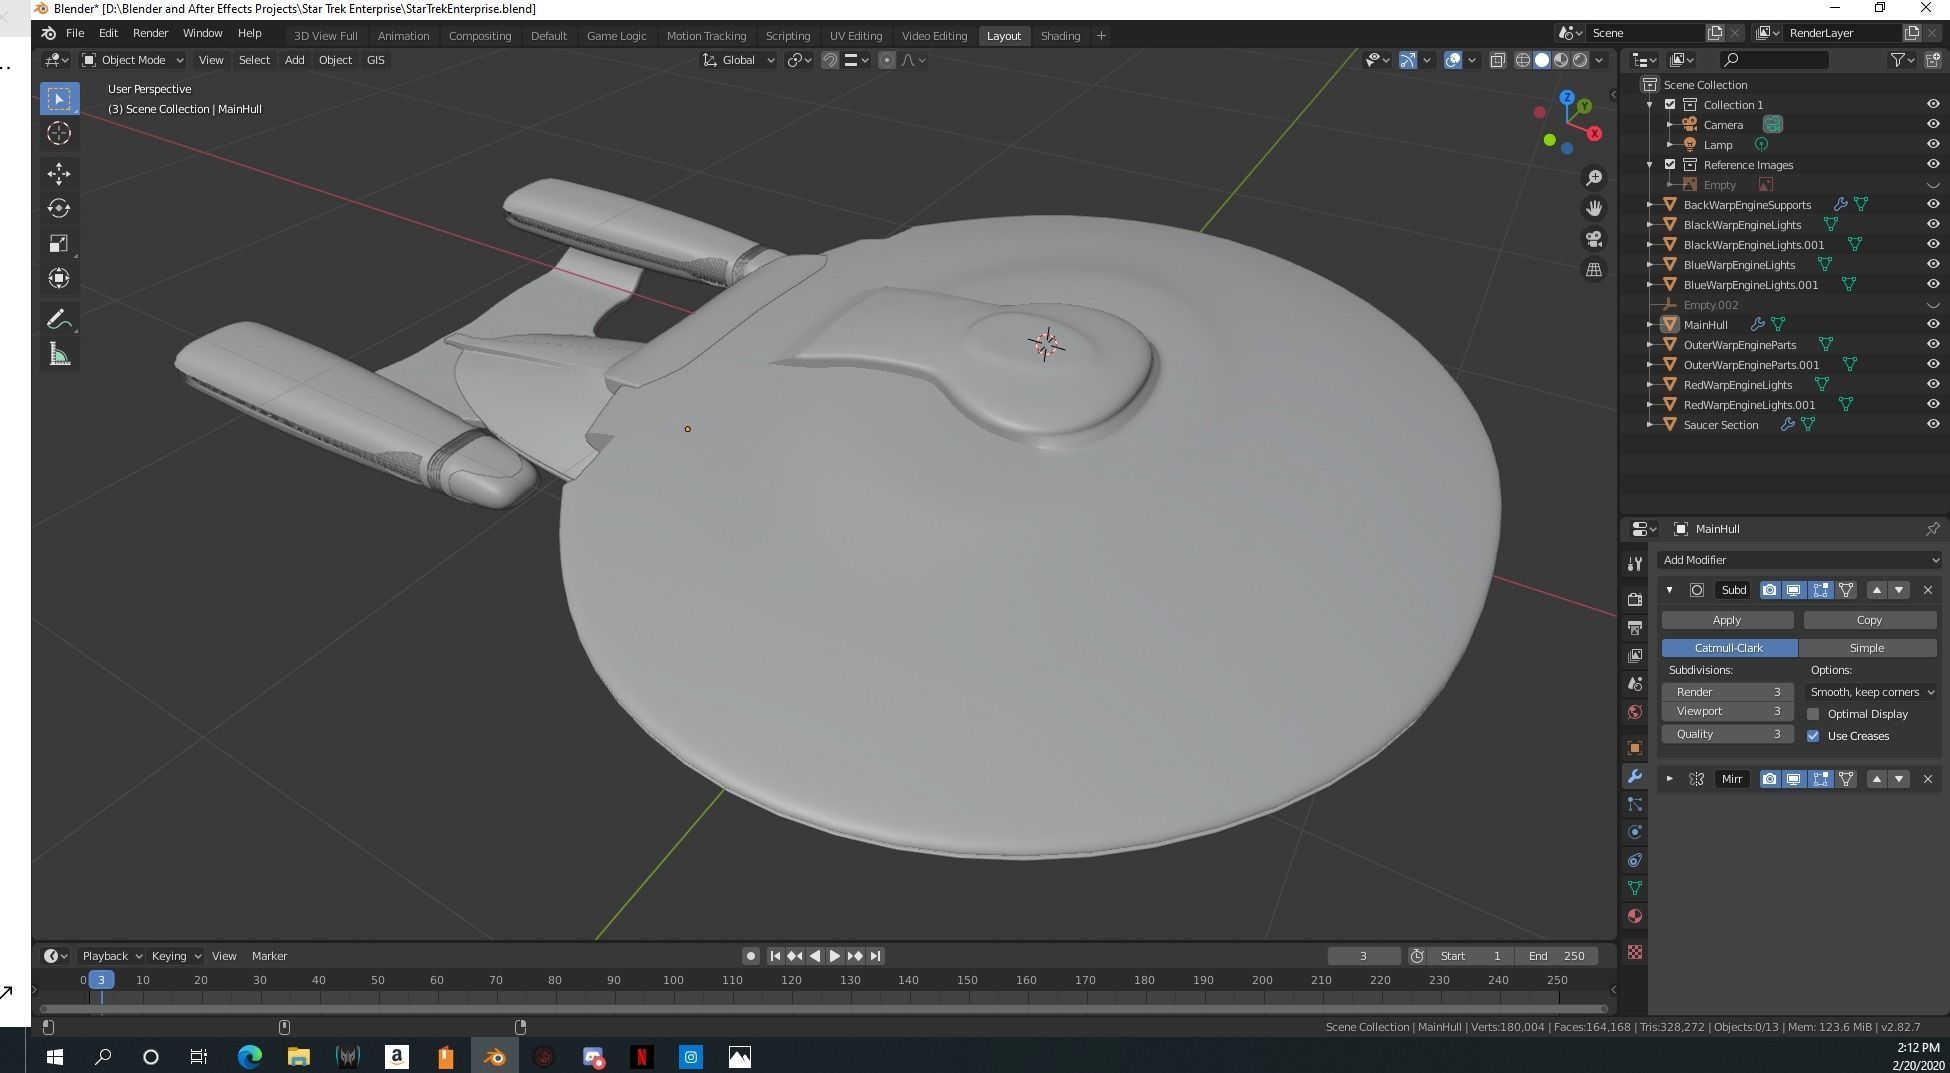Click the Quality value field
The width and height of the screenshot is (1950, 1073).
[1727, 734]
